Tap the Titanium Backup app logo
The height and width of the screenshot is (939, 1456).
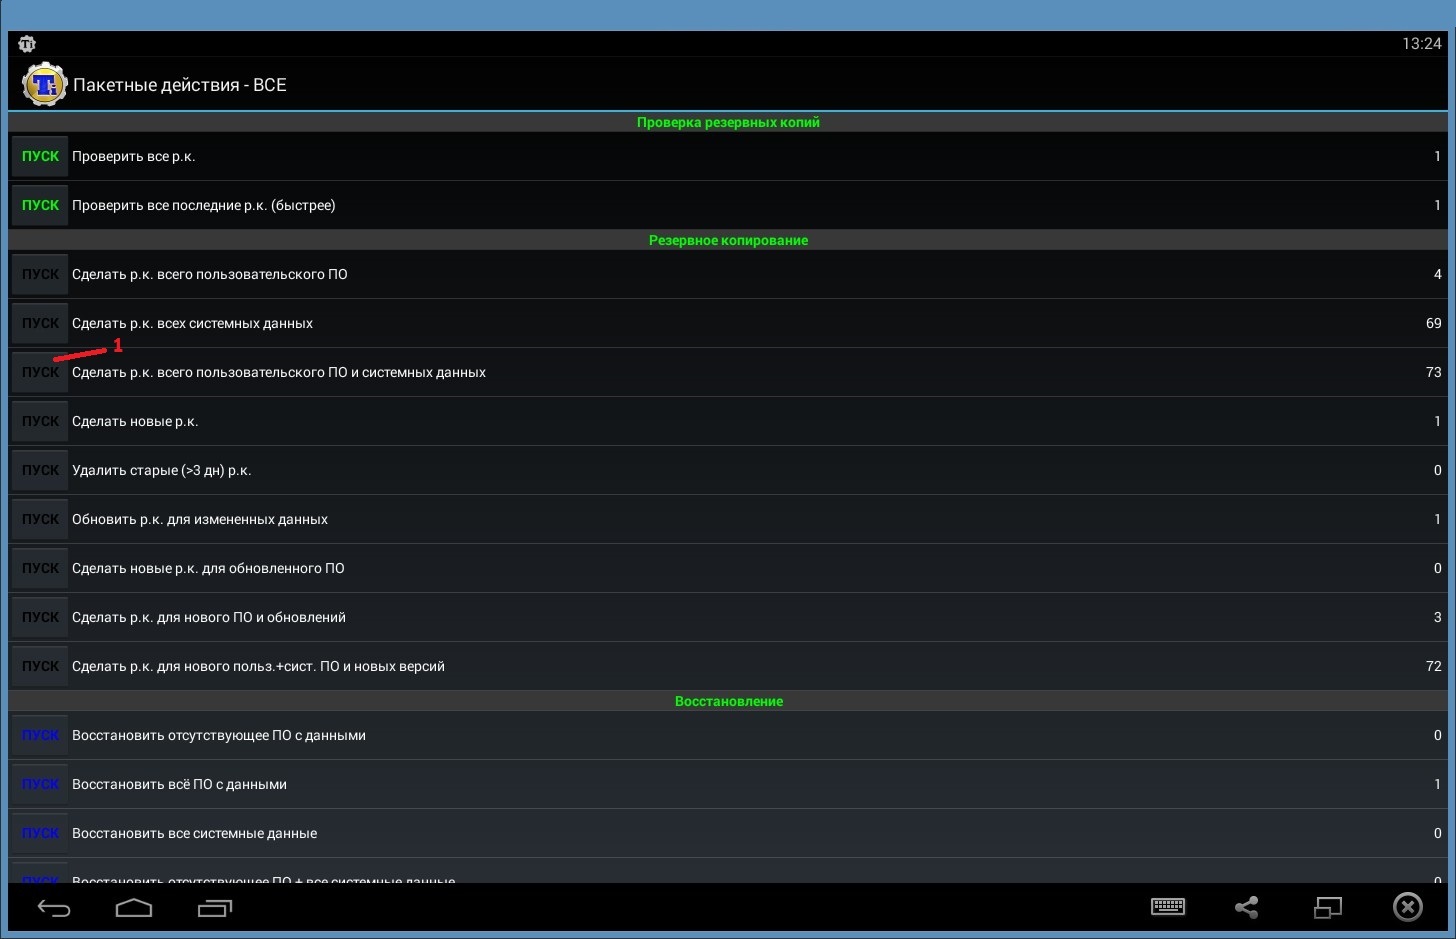tap(44, 84)
